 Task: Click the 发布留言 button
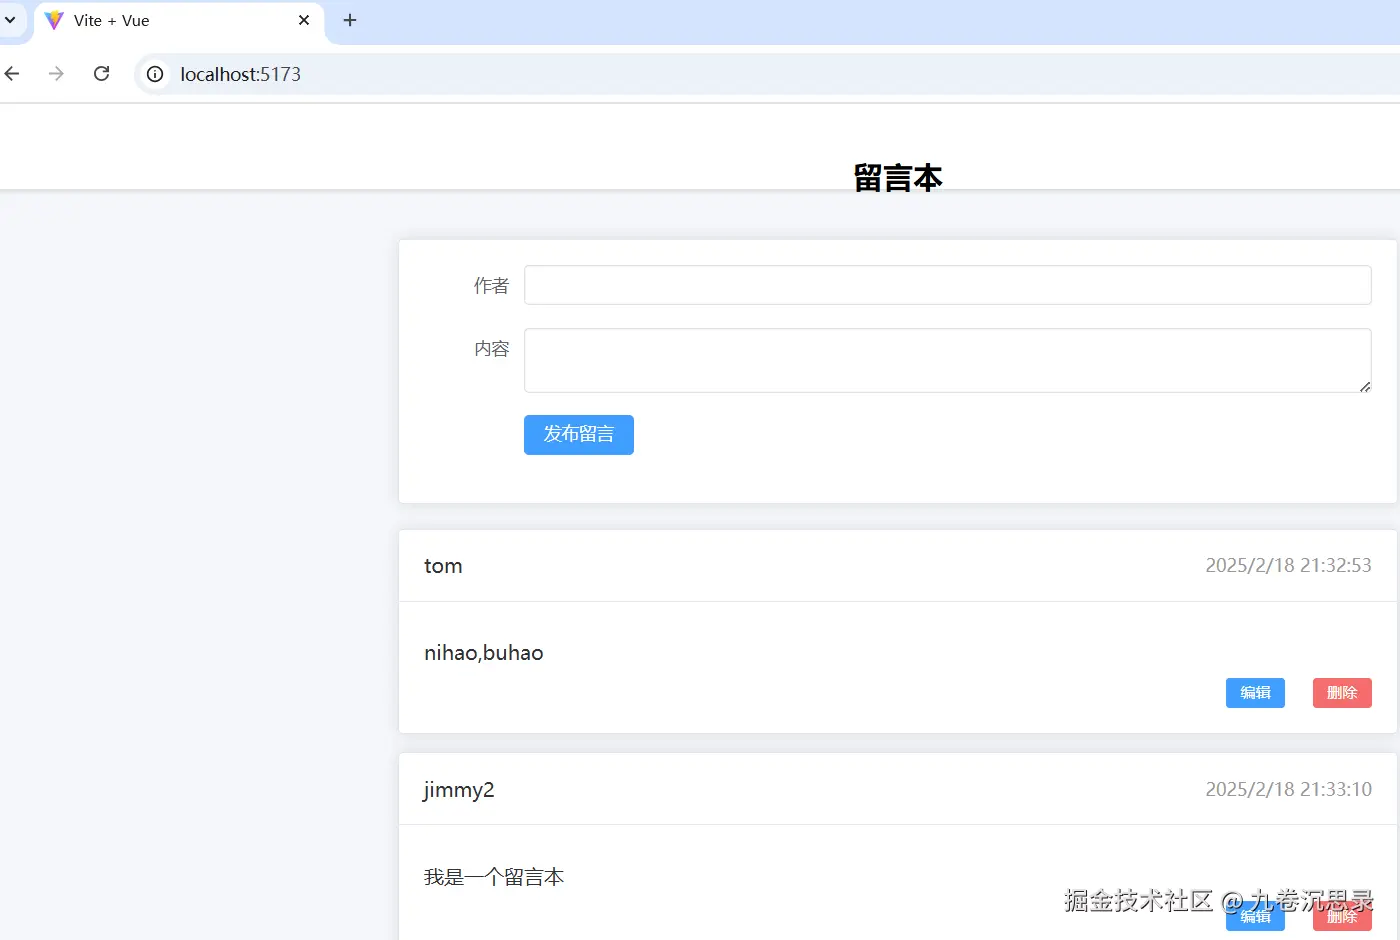click(x=579, y=435)
